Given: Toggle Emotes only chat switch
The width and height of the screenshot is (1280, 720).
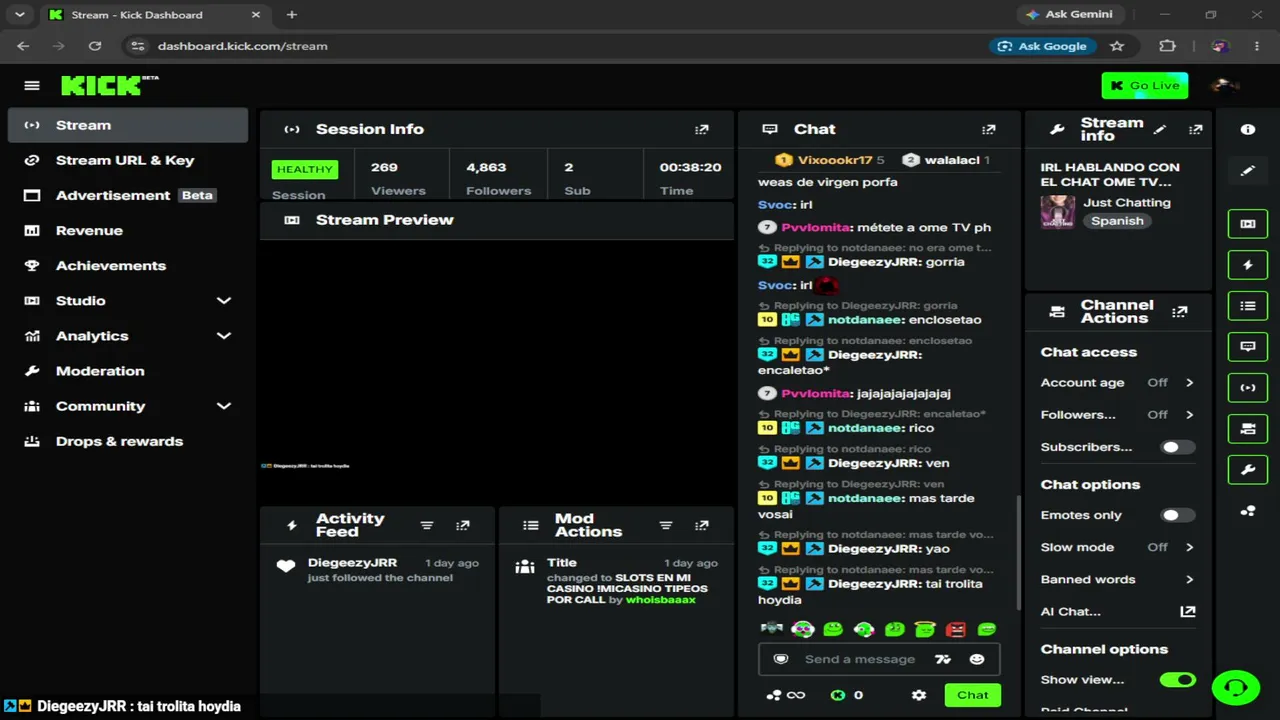Looking at the screenshot, I should point(1177,515).
